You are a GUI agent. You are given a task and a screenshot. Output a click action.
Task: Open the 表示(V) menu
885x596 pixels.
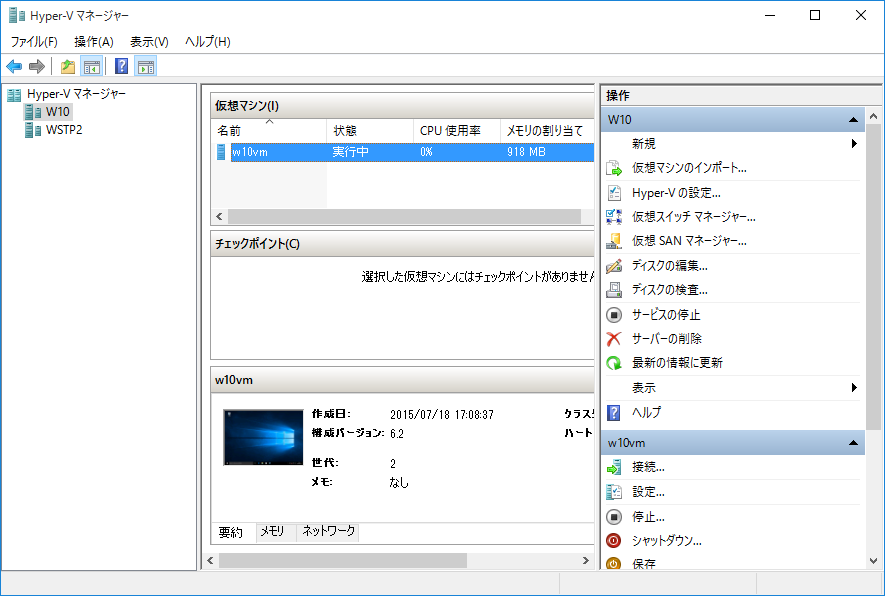pyautogui.click(x=149, y=42)
